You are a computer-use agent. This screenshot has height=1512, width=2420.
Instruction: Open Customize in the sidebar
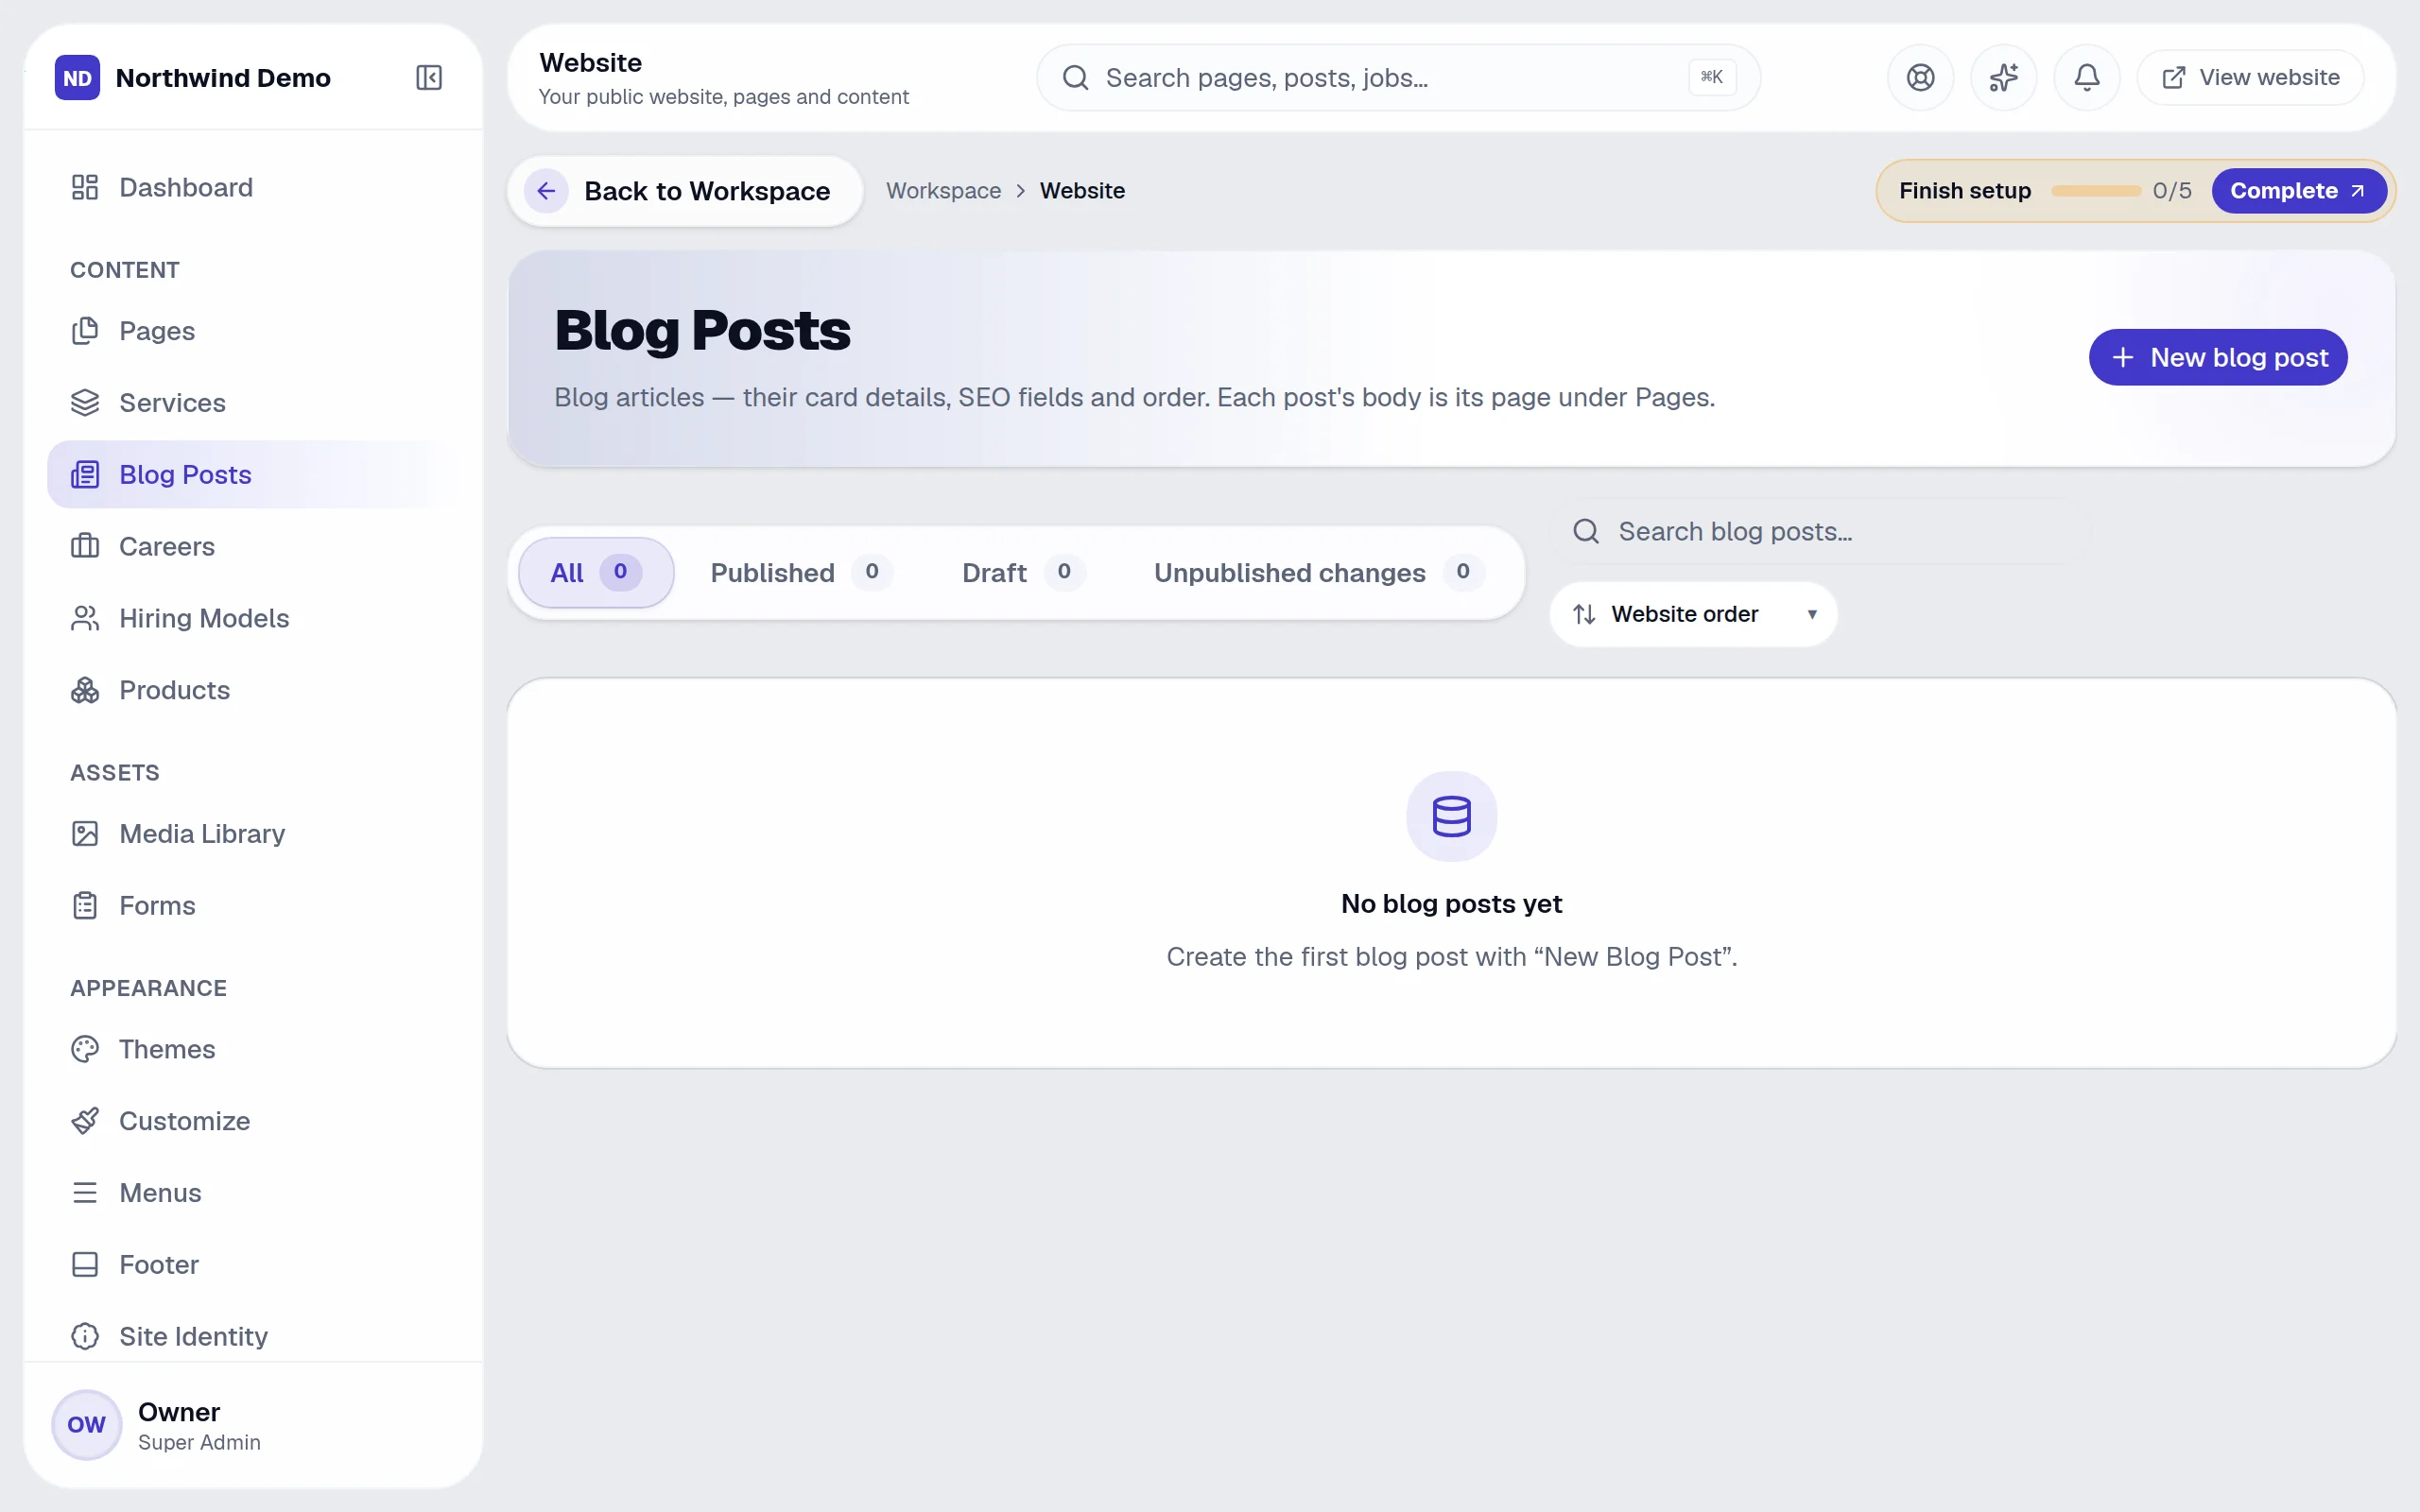[253, 1121]
